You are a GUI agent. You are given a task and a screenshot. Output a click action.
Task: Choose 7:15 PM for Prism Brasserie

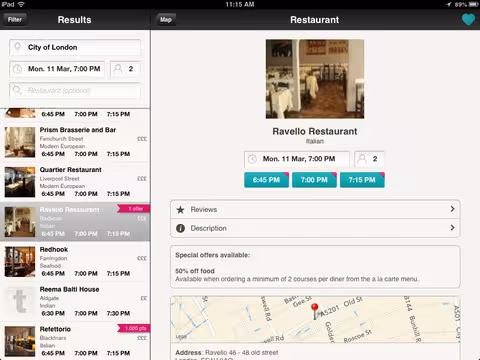[x=118, y=154]
